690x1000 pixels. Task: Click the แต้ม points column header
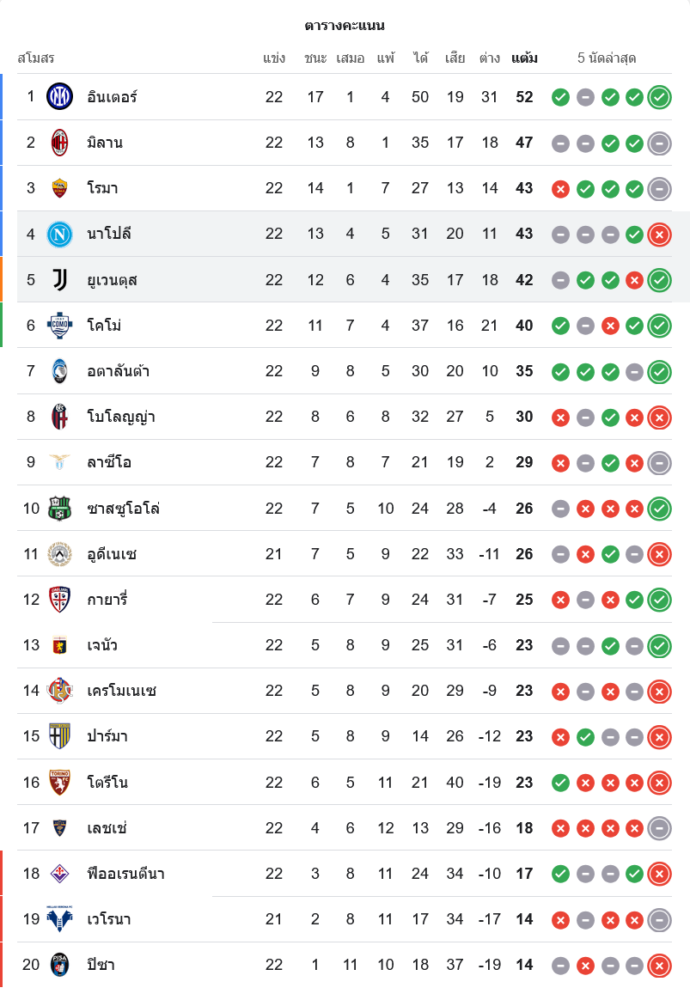click(524, 58)
